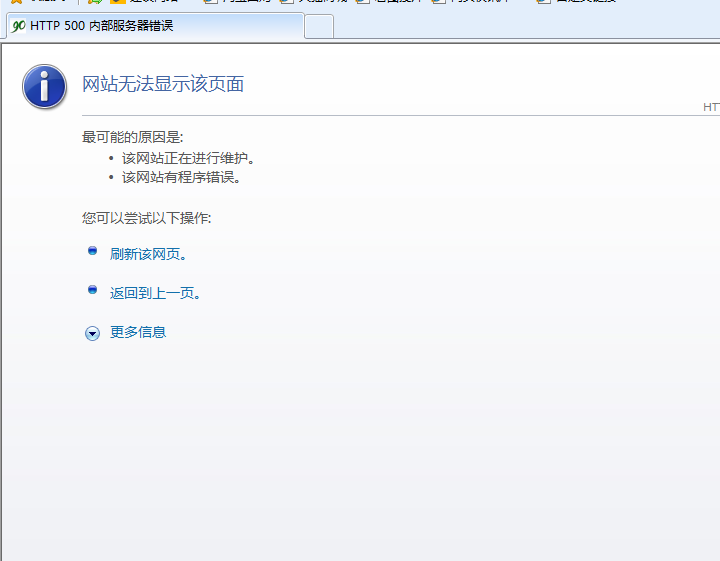Viewport: 720px width, 561px height.
Task: Open a new blank tab button
Action: (319, 27)
